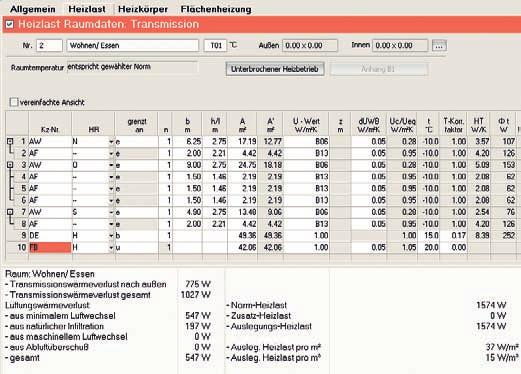This screenshot has width=521, height=374.
Task: Click U-Wert code B13 in row 2
Action: 306,153
